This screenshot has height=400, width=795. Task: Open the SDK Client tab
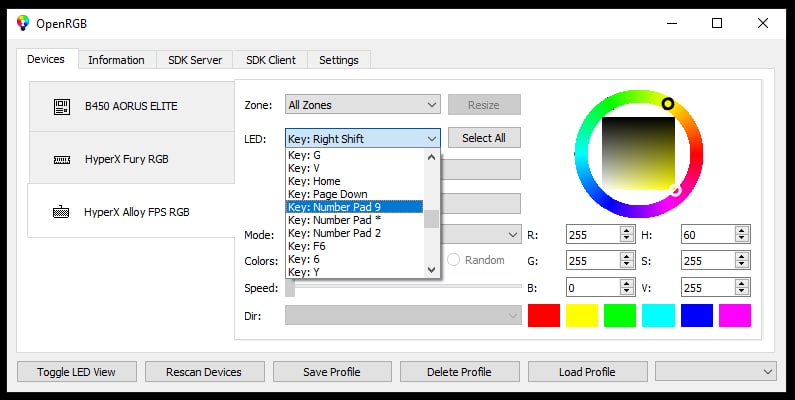[271, 60]
